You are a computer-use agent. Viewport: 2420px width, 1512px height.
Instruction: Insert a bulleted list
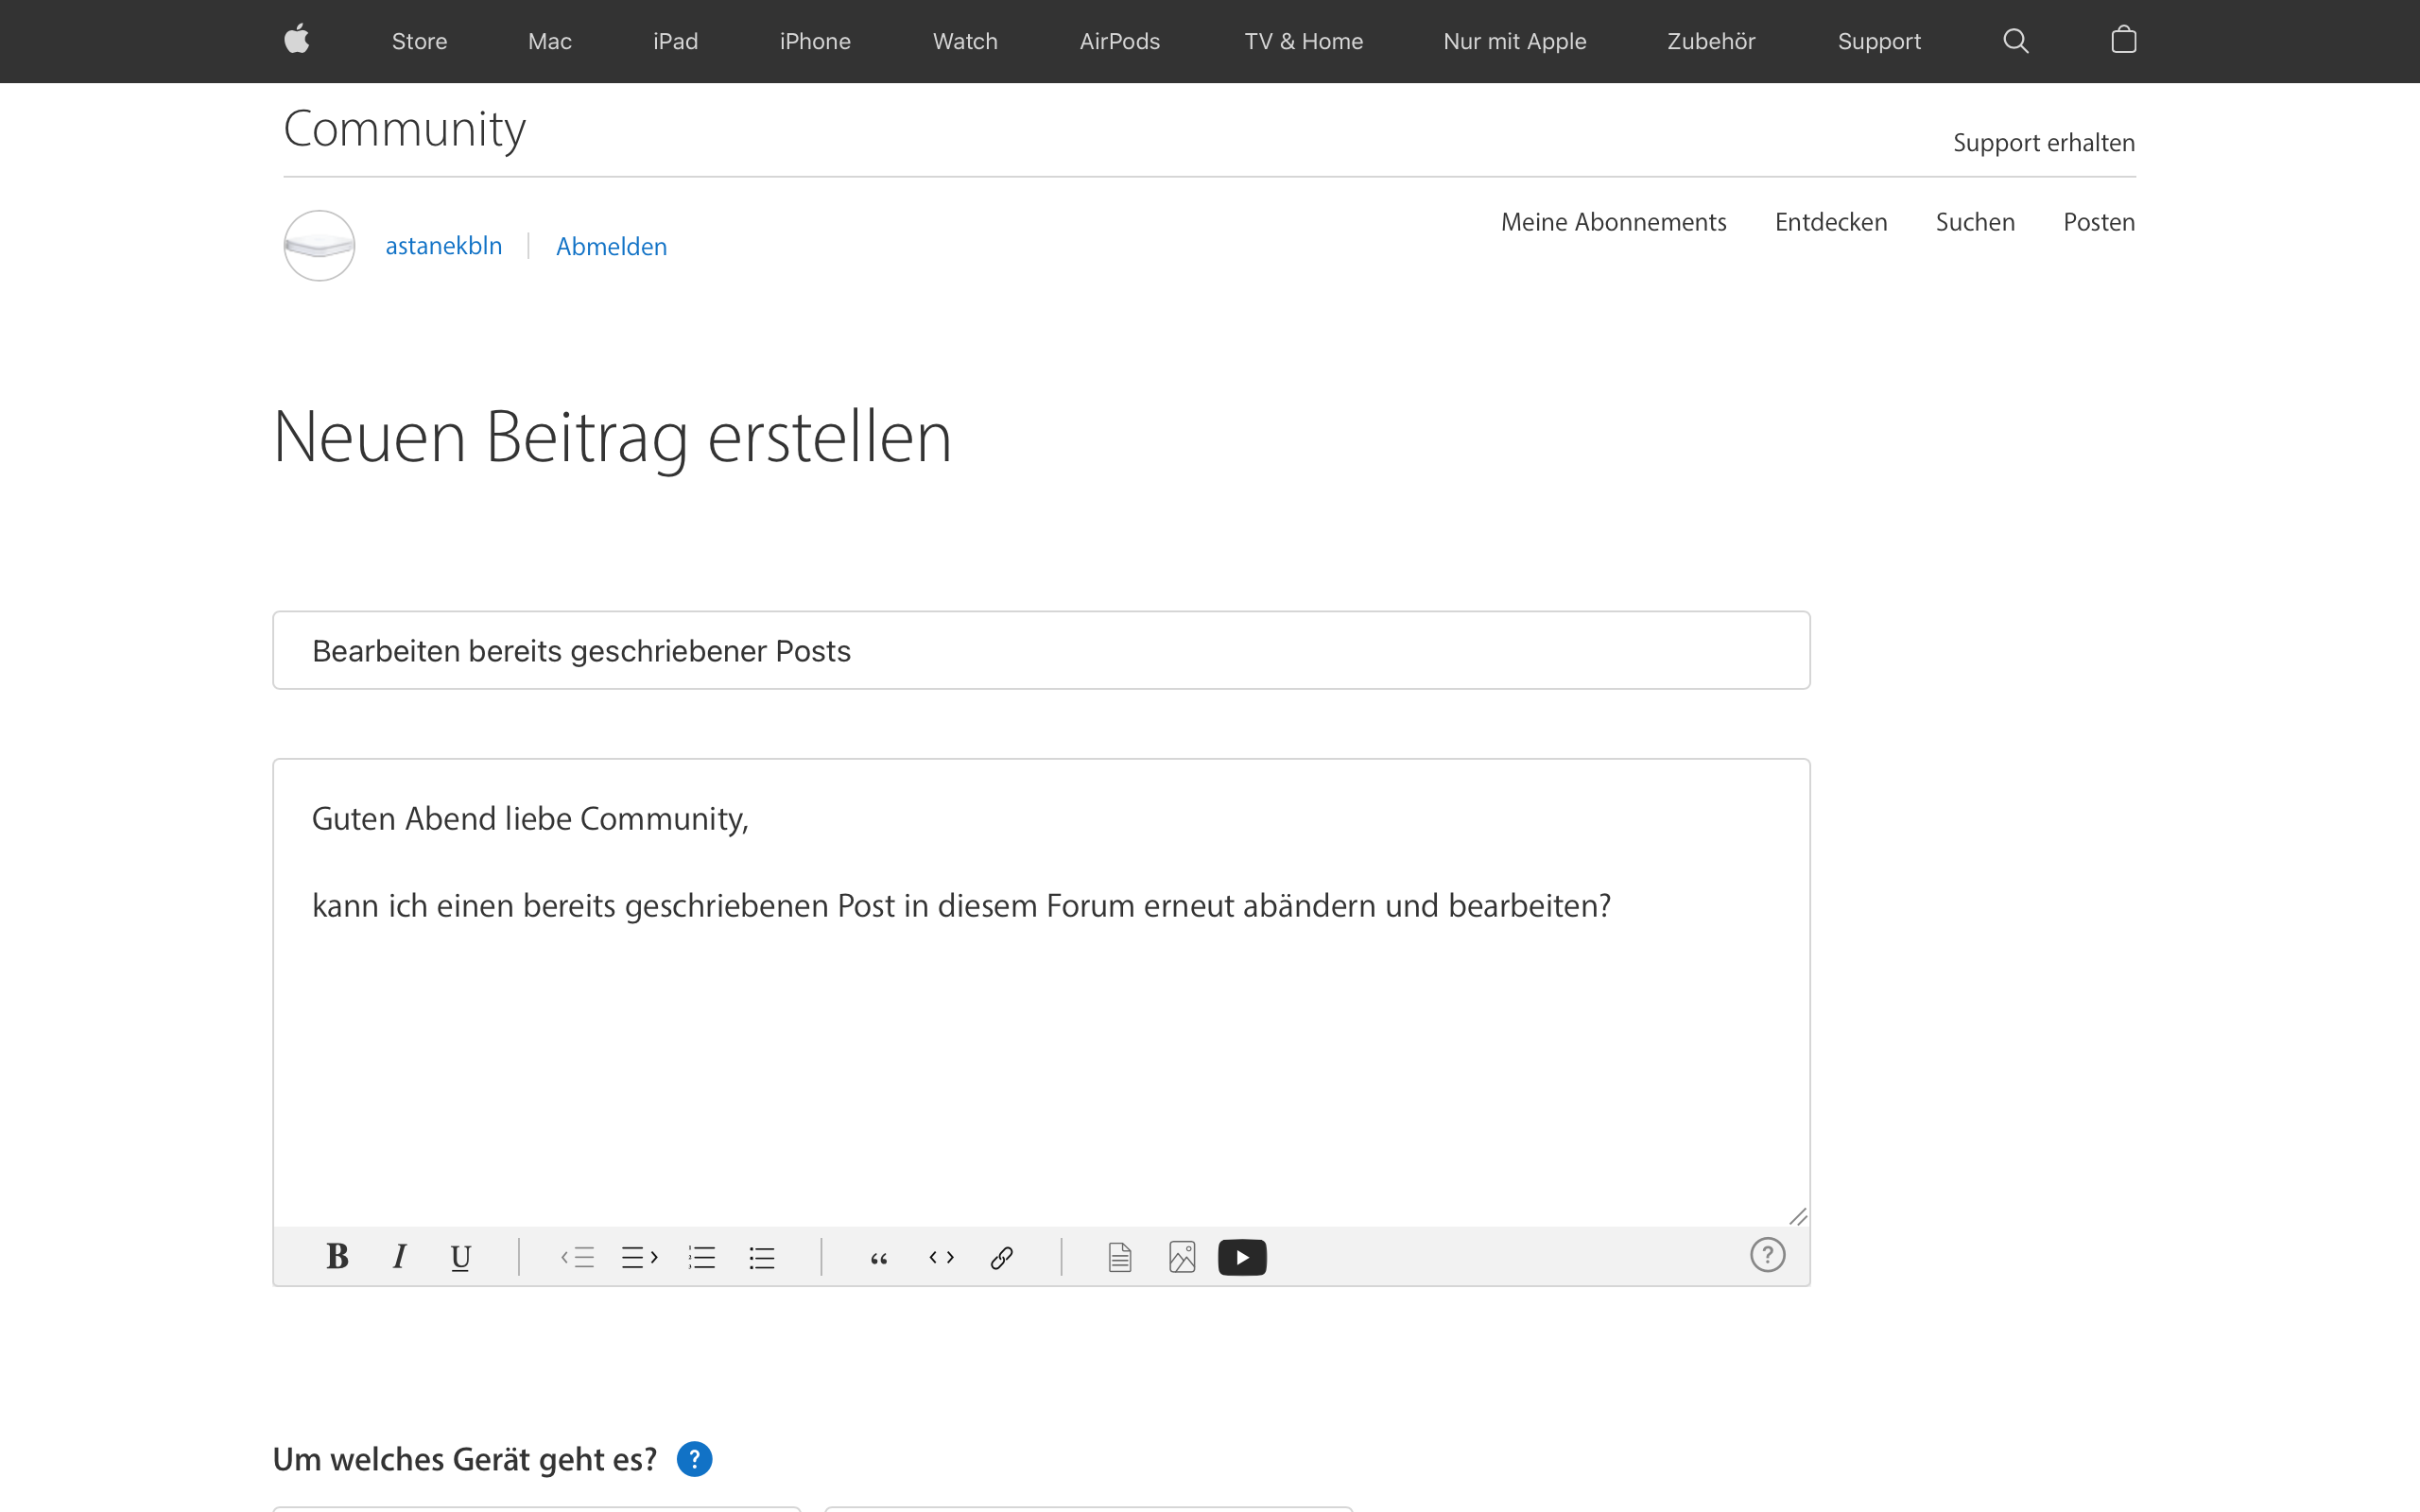(x=762, y=1257)
